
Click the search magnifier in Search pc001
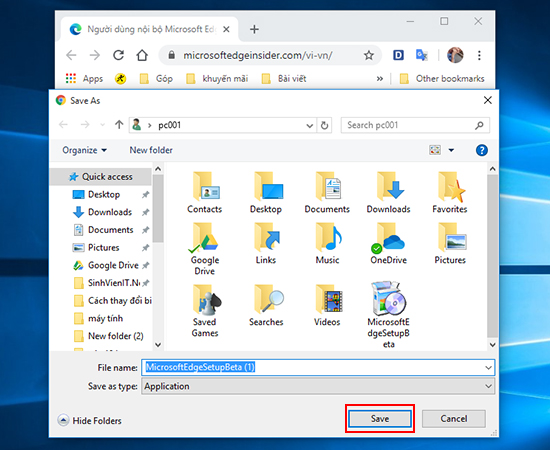(x=479, y=125)
